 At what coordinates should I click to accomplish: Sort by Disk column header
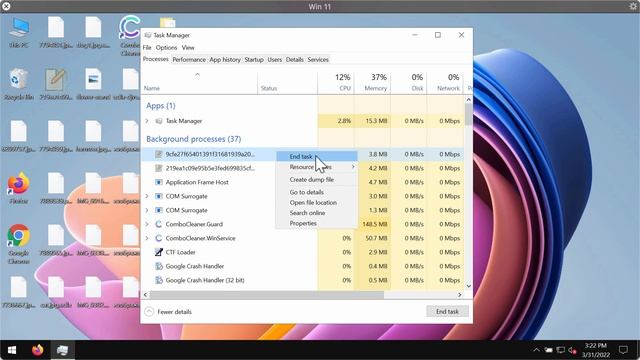pos(409,83)
